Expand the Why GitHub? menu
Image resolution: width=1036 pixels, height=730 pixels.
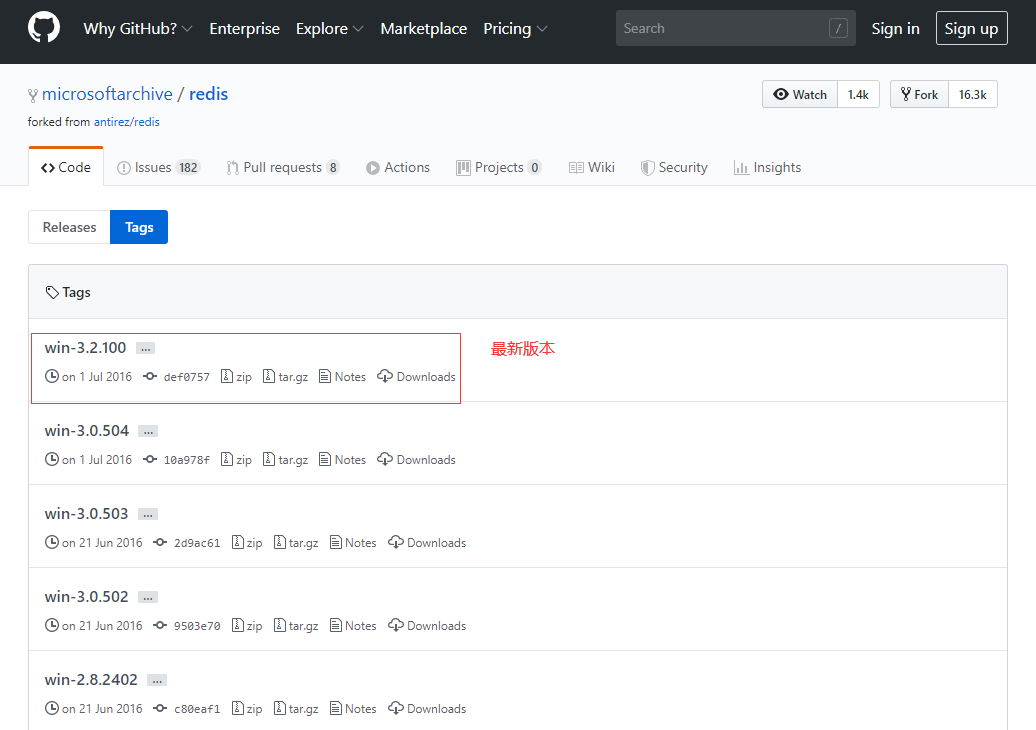click(x=137, y=28)
